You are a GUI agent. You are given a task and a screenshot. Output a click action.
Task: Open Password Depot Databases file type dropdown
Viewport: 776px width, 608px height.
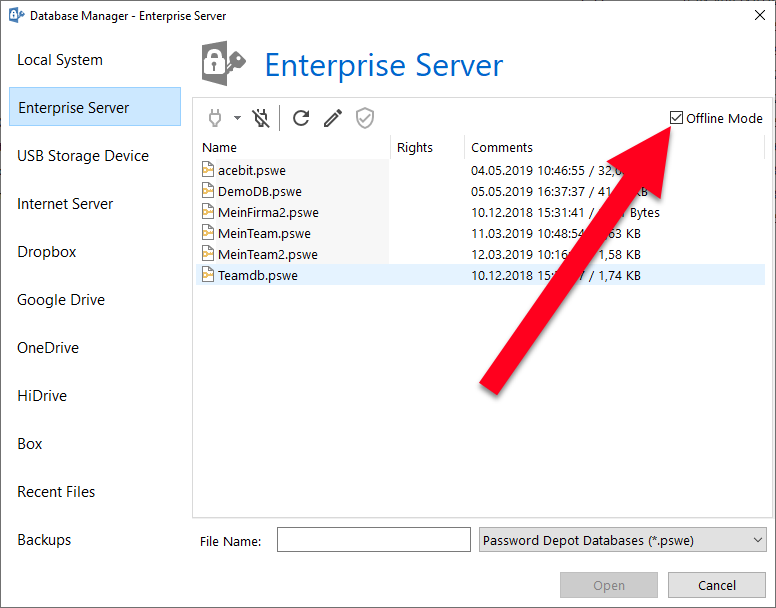point(623,540)
